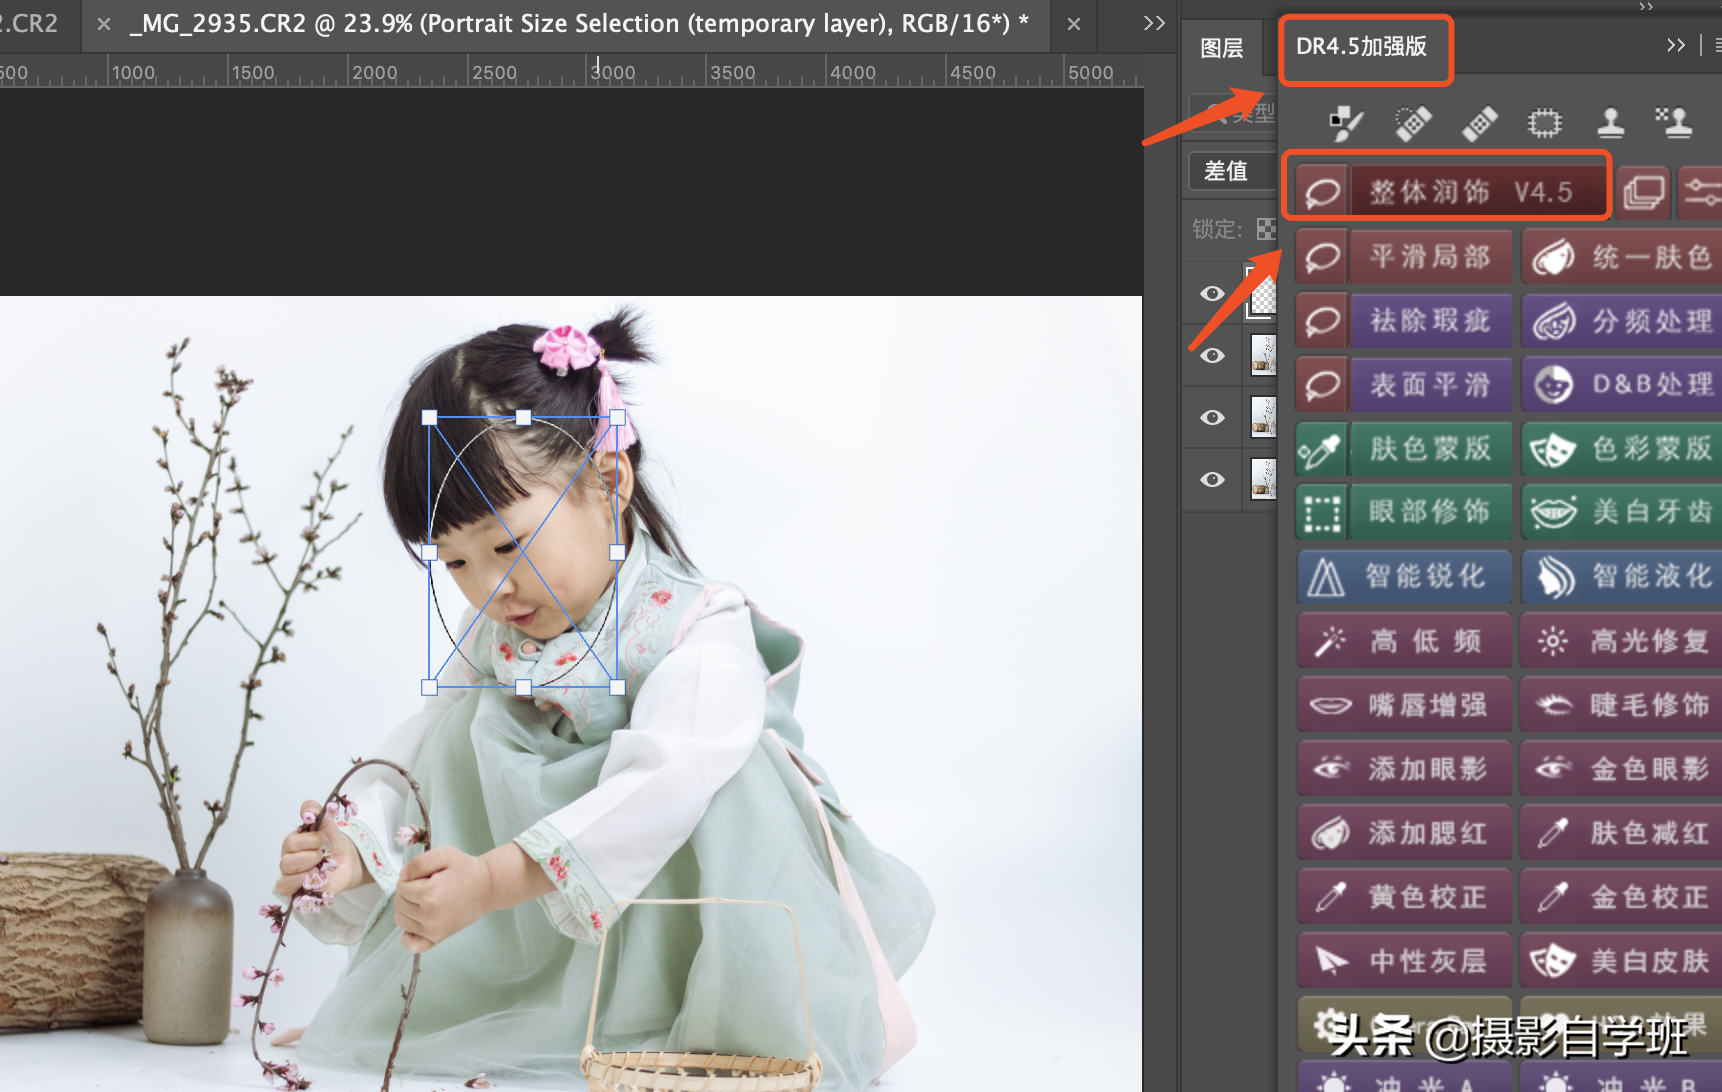Click the dotted-square selection chip icon
Viewport: 1722px width, 1092px height.
[x=1544, y=123]
